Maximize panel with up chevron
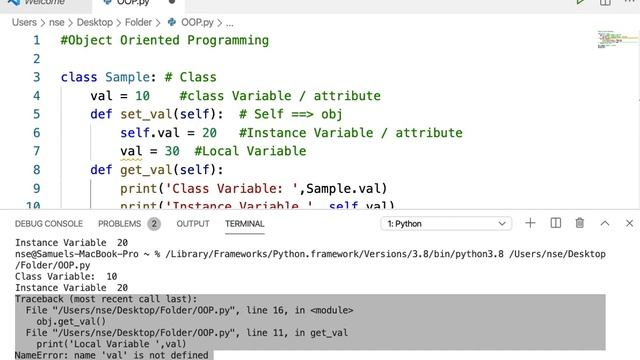 tap(605, 223)
